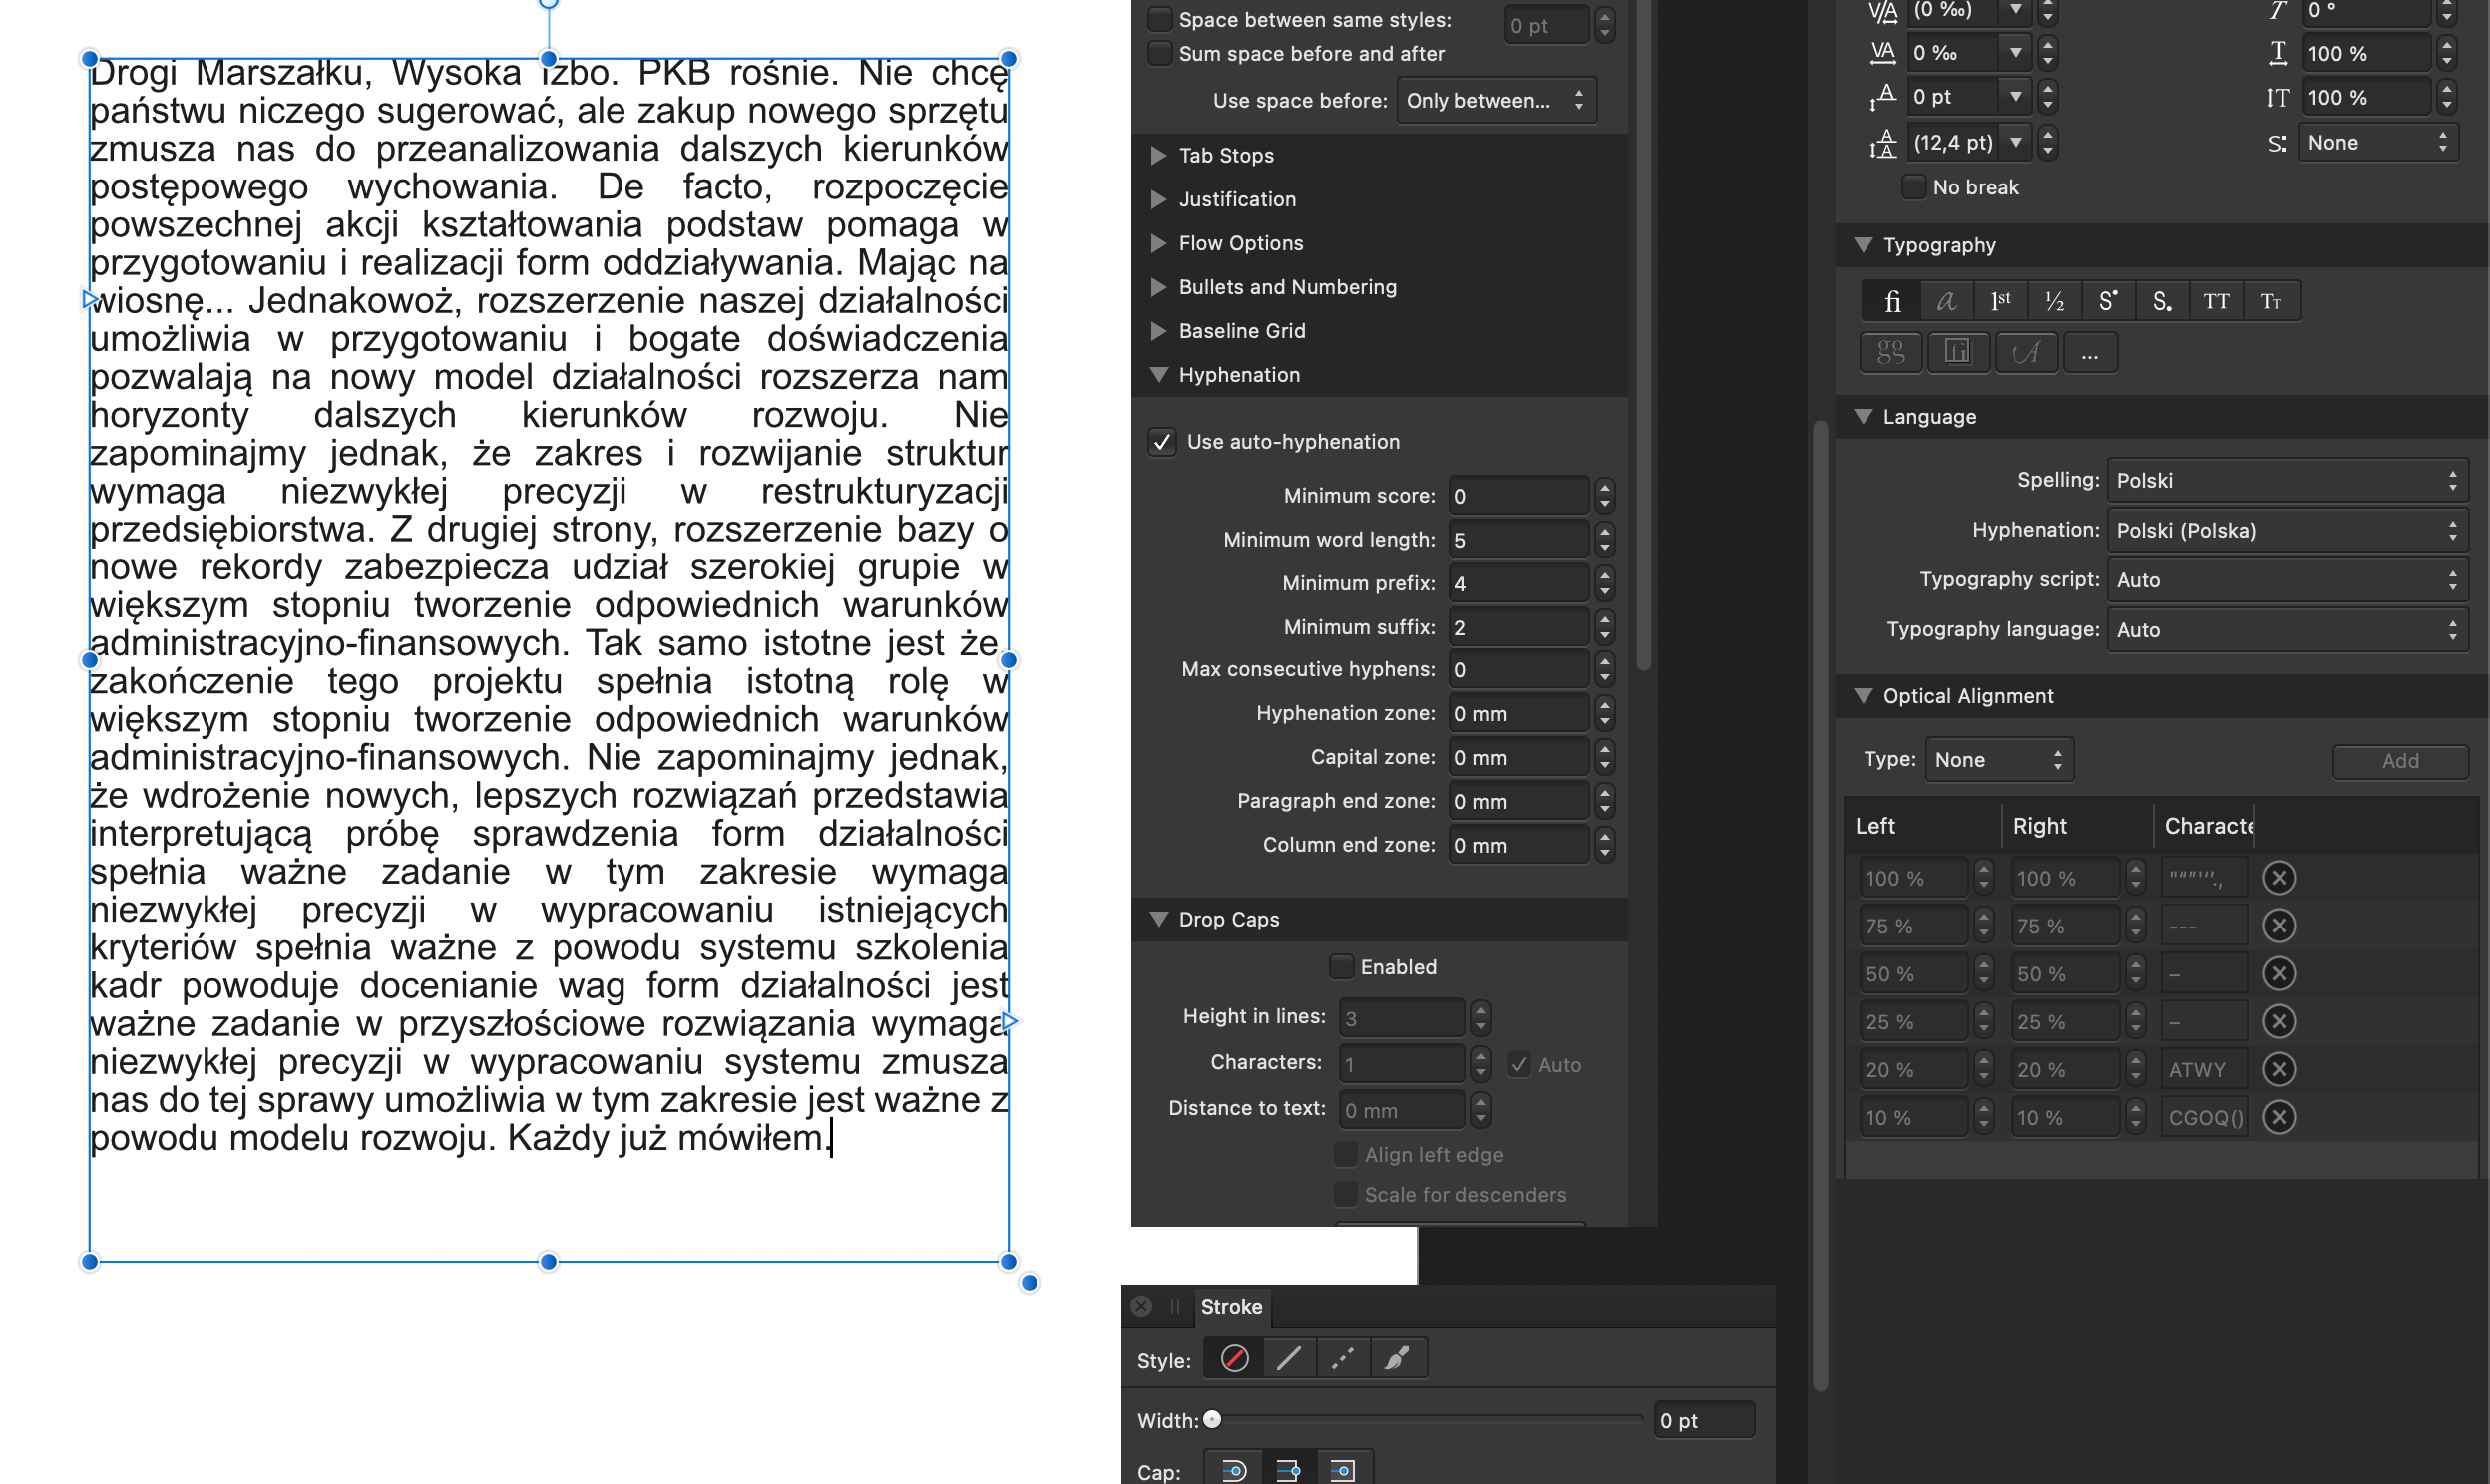Toggle Align left edge checkbox
This screenshot has width=2490, height=1484.
(x=1345, y=1154)
